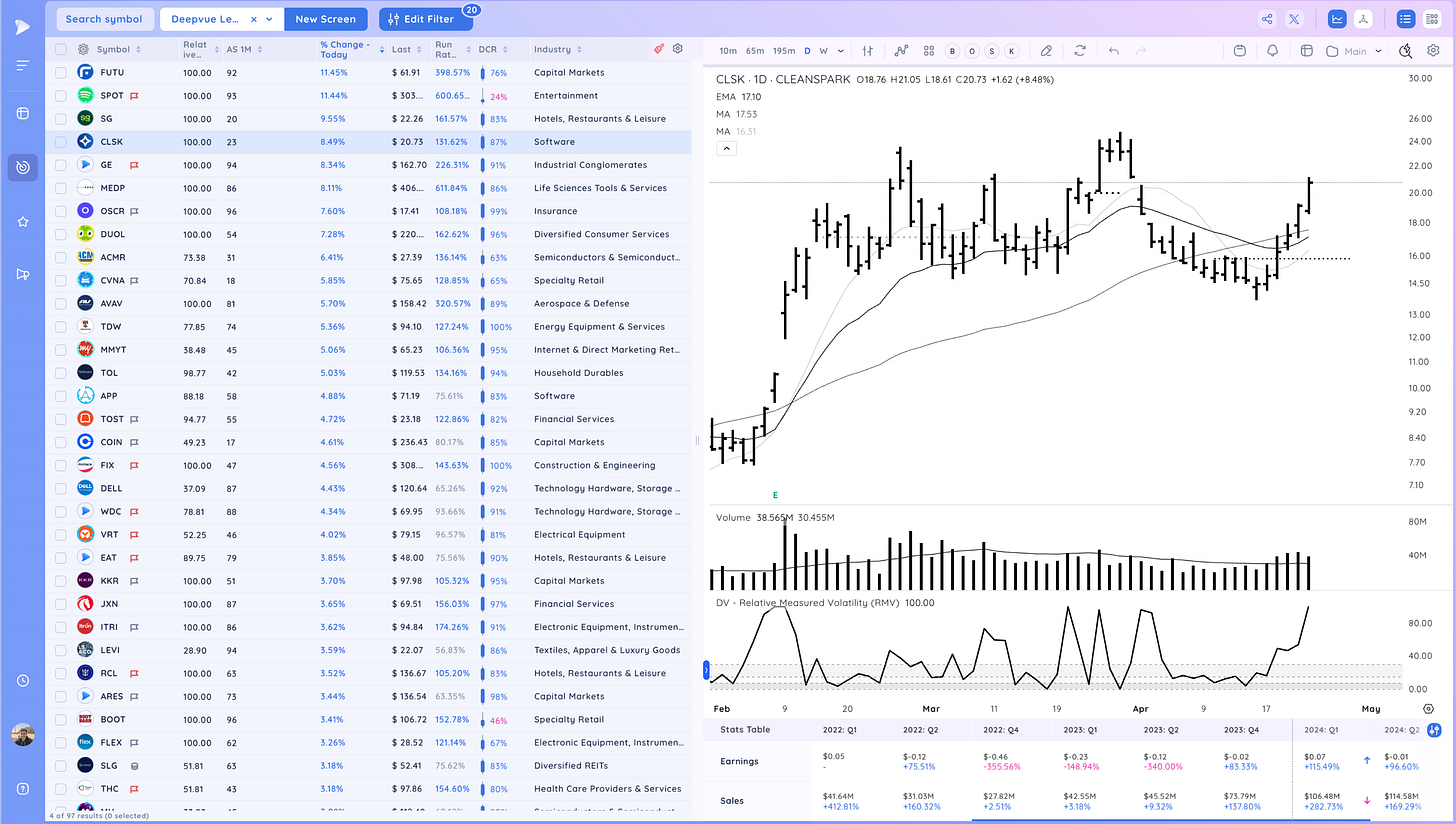Screen dimensions: 1456x824
Task: Select the screener radar icon in sidebar
Action: (22, 167)
